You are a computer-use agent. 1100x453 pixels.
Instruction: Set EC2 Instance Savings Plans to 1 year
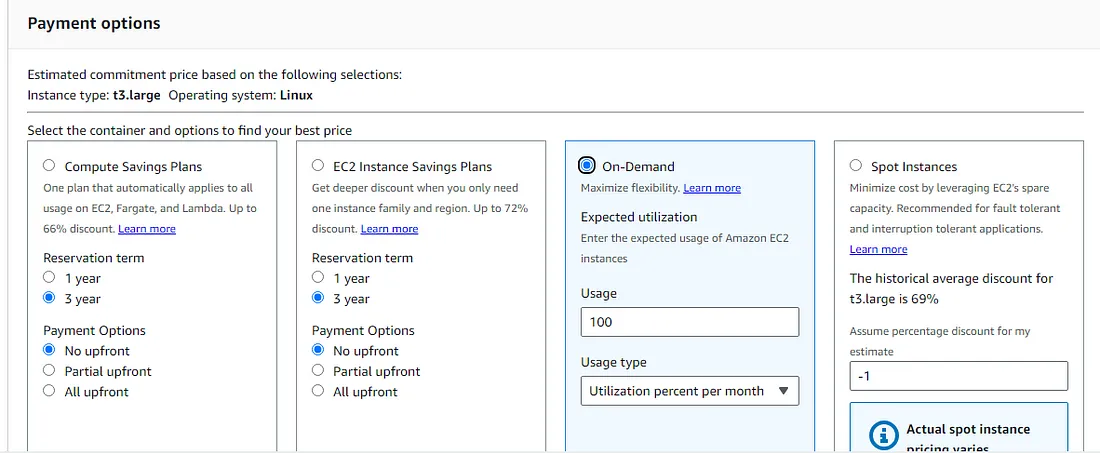point(318,278)
